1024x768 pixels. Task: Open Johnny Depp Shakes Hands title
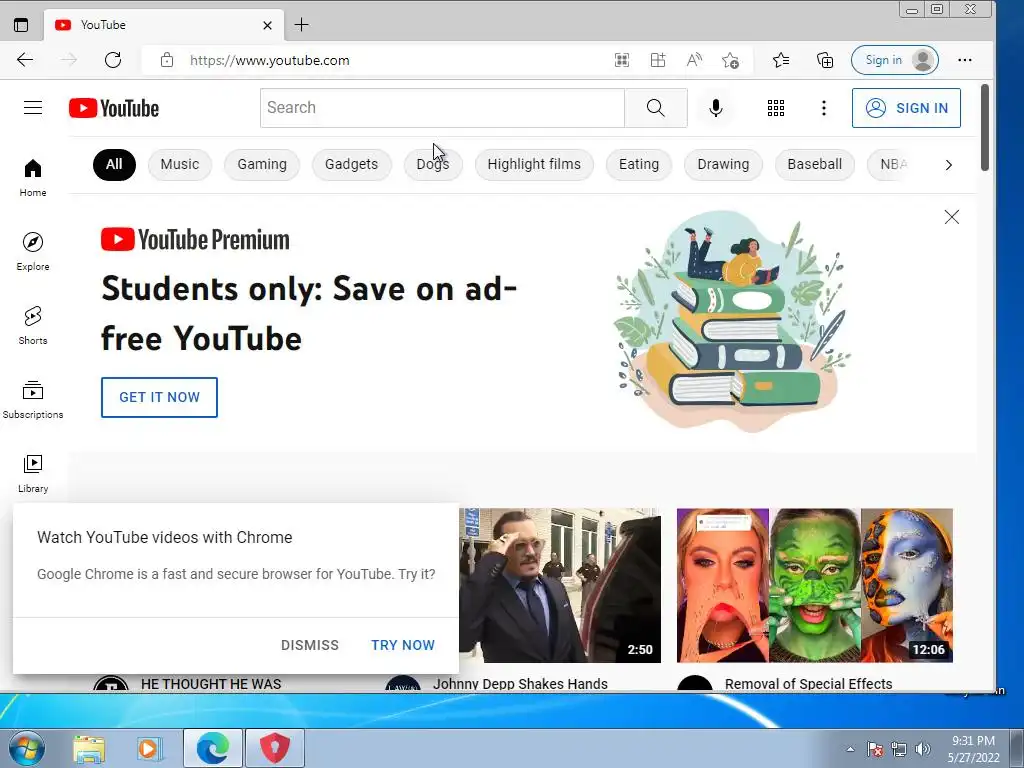[520, 684]
